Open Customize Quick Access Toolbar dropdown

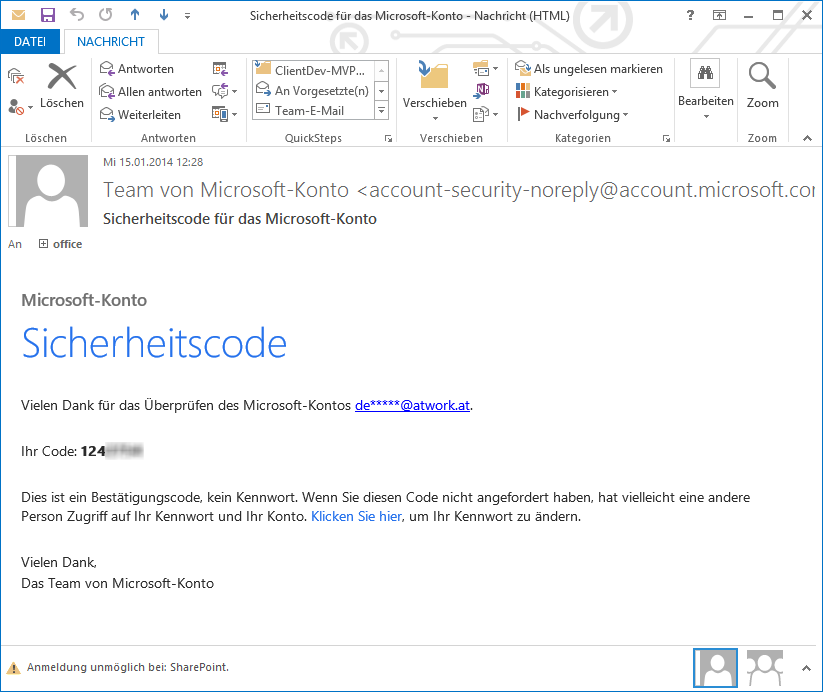[187, 16]
